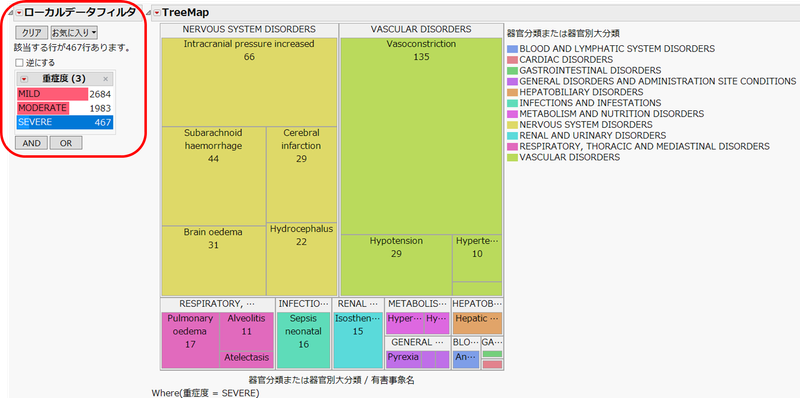Screen dimensions: 800x398
Task: Click the クリア button
Action: tap(32, 33)
